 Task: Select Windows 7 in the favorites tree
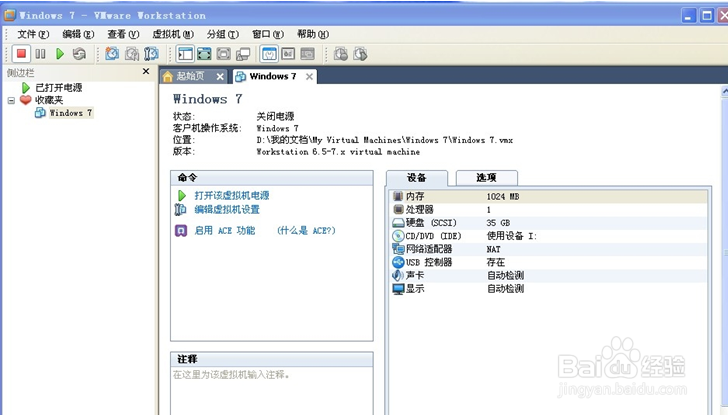71,113
